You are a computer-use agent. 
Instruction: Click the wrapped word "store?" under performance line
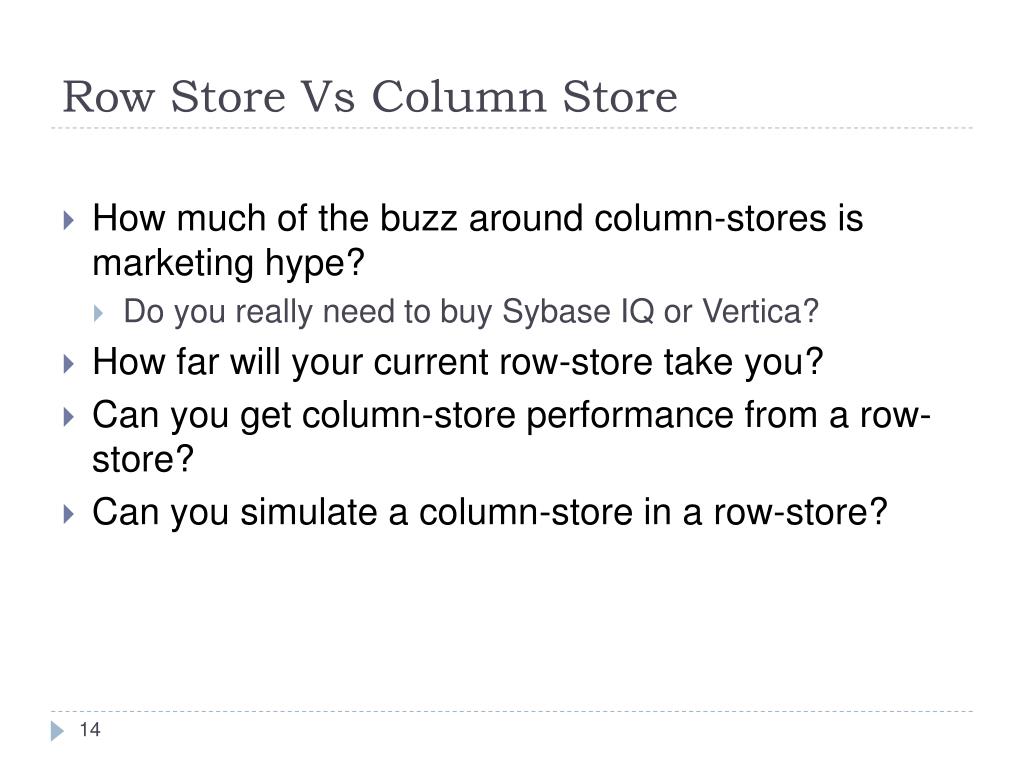tap(143, 459)
